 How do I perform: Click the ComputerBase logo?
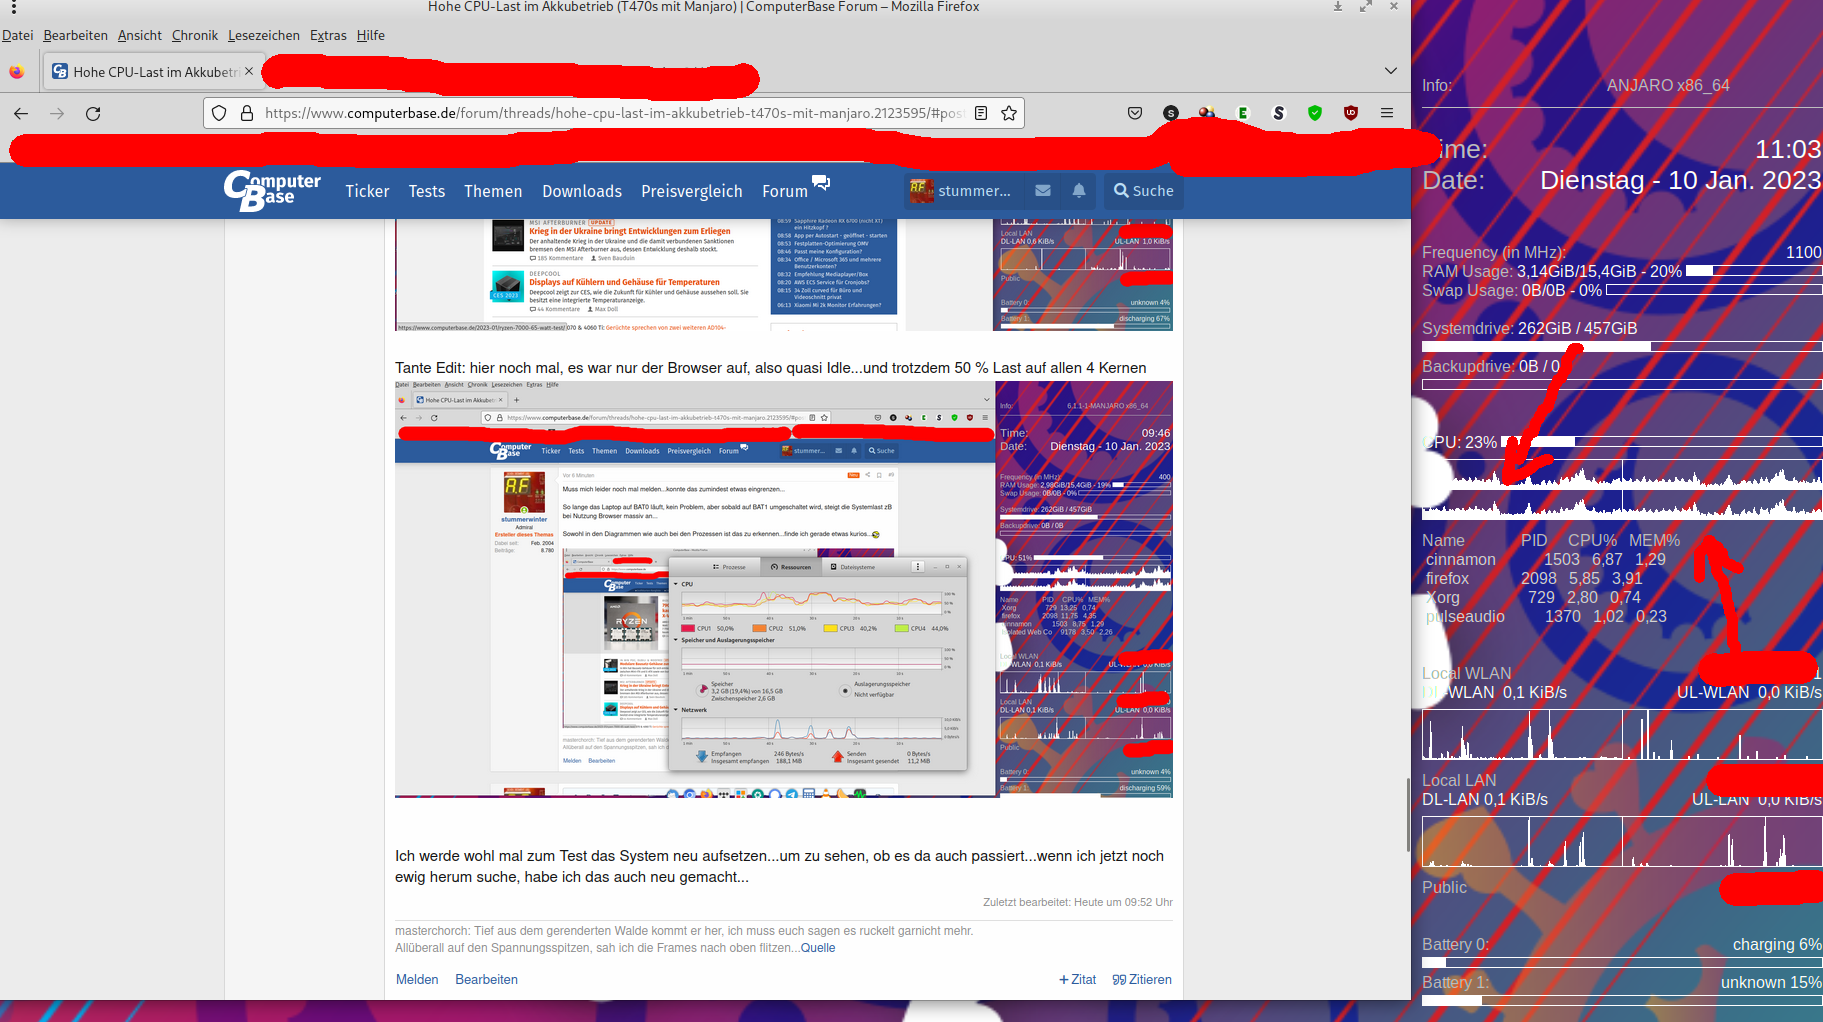[x=272, y=190]
